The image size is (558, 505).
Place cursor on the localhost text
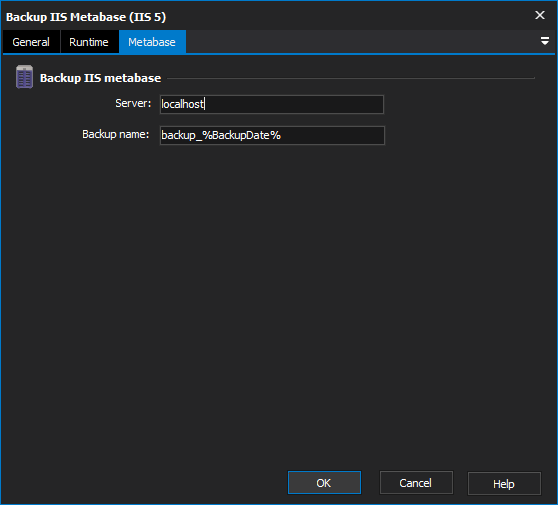point(183,104)
